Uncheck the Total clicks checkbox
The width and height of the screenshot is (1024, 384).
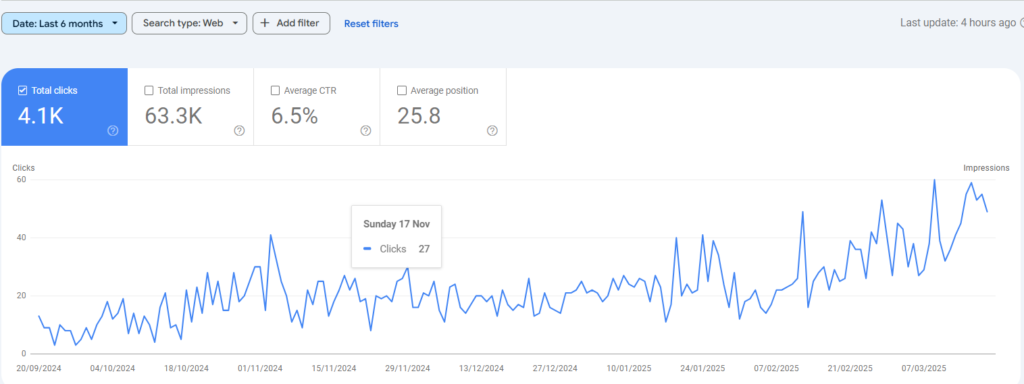pyautogui.click(x=22, y=91)
